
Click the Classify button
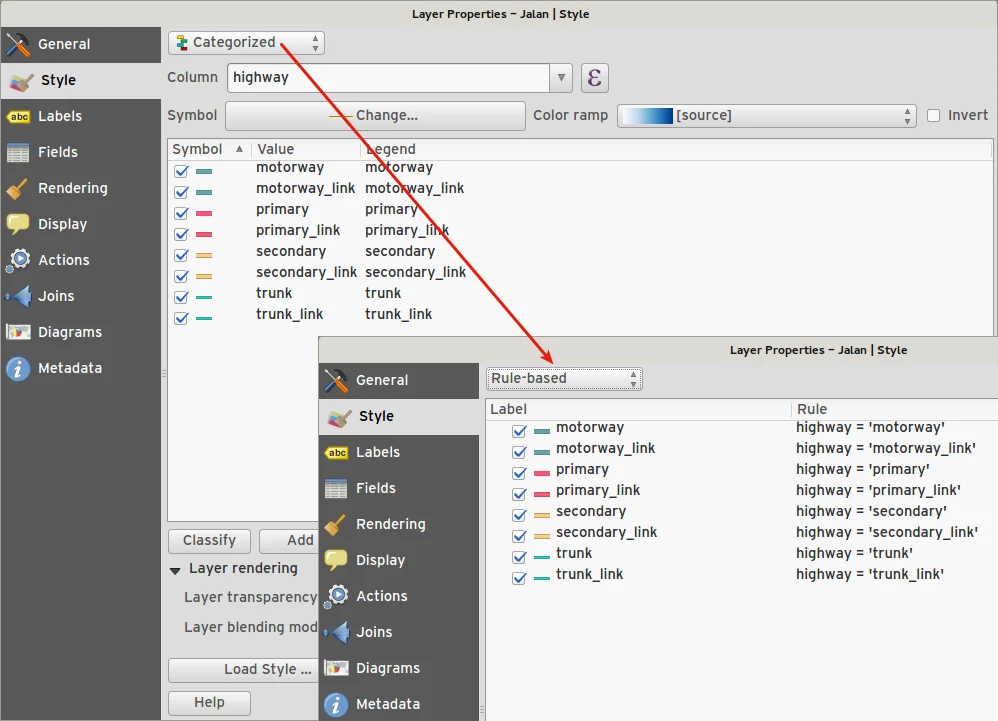(x=209, y=541)
